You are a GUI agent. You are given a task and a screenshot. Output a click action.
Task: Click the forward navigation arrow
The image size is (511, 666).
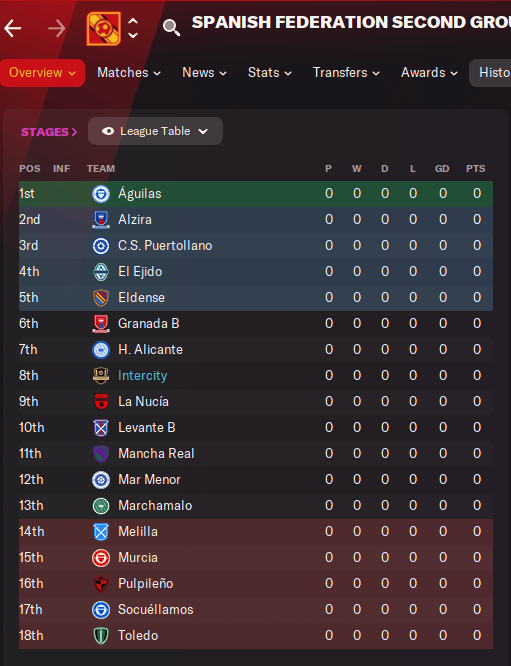[57, 29]
